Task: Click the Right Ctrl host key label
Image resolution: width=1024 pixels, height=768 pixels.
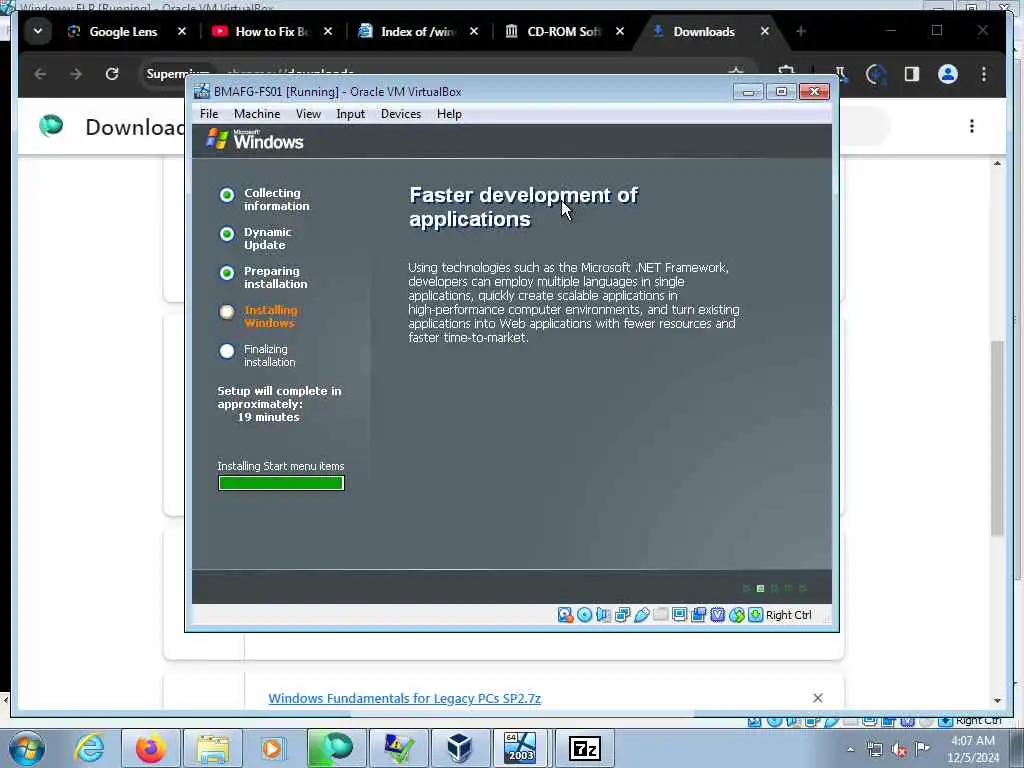Action: coord(788,615)
